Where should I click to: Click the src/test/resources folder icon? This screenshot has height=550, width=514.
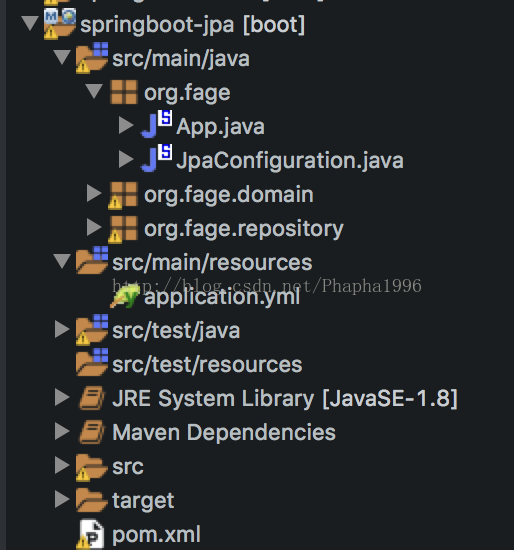[92, 362]
